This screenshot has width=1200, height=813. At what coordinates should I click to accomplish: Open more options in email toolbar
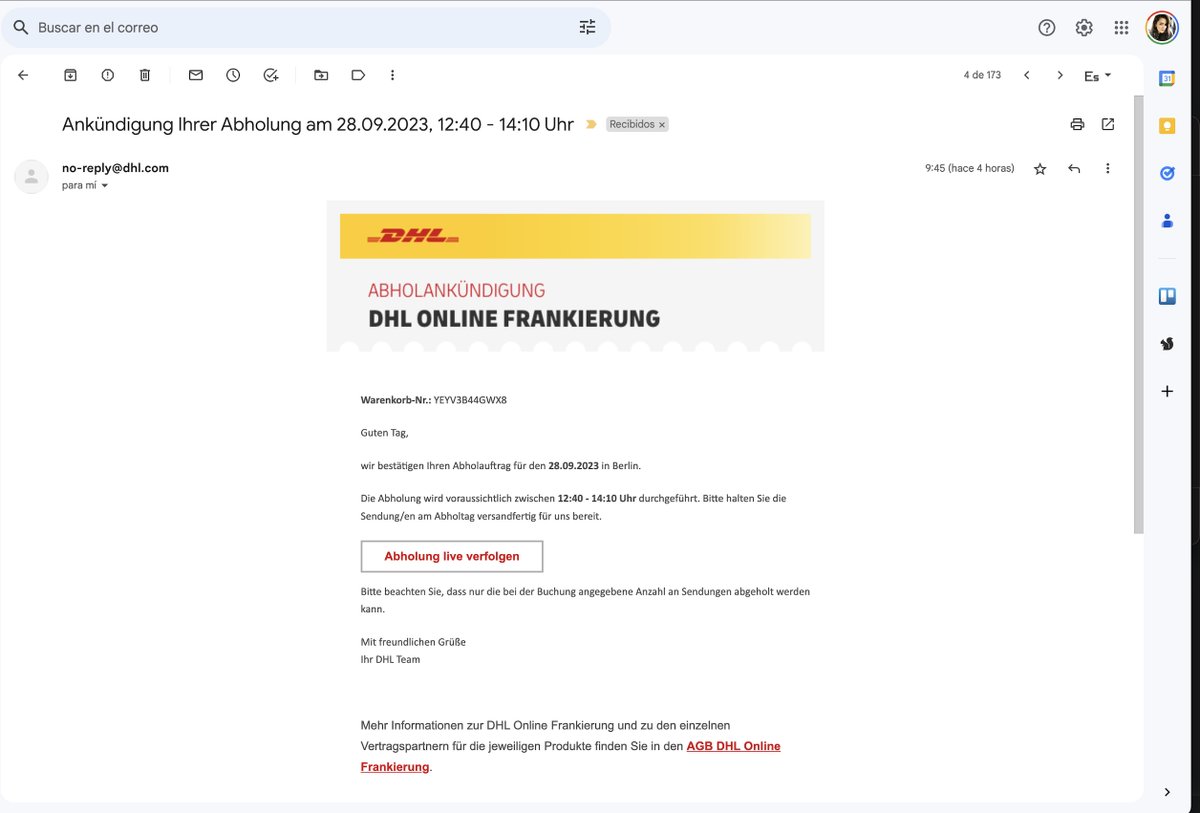tap(392, 75)
